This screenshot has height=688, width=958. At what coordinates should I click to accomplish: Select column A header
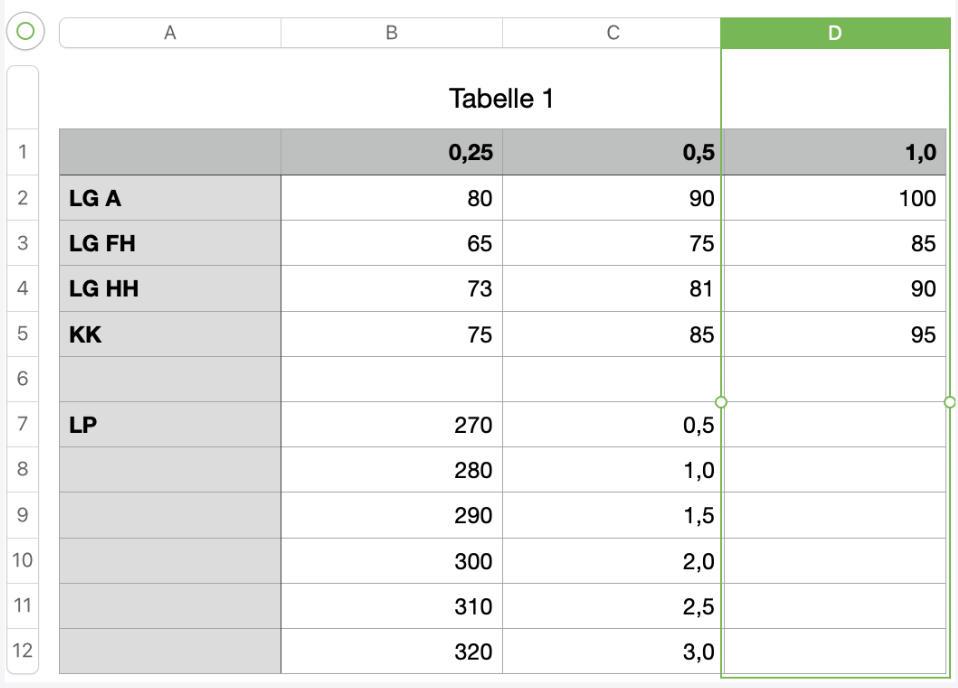click(x=170, y=33)
